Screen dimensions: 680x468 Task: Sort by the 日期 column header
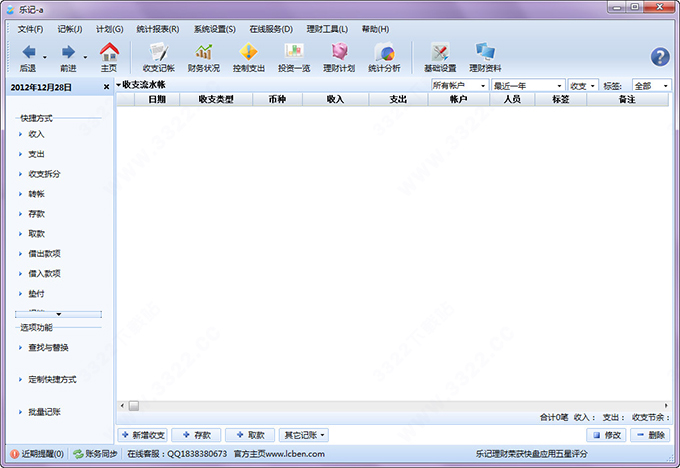157,99
